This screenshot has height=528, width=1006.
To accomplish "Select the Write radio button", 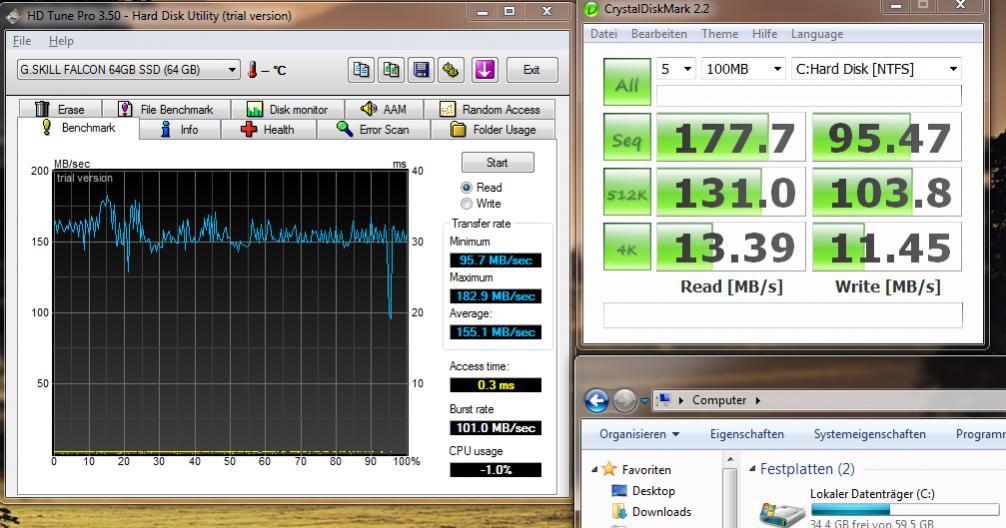I will [x=466, y=203].
